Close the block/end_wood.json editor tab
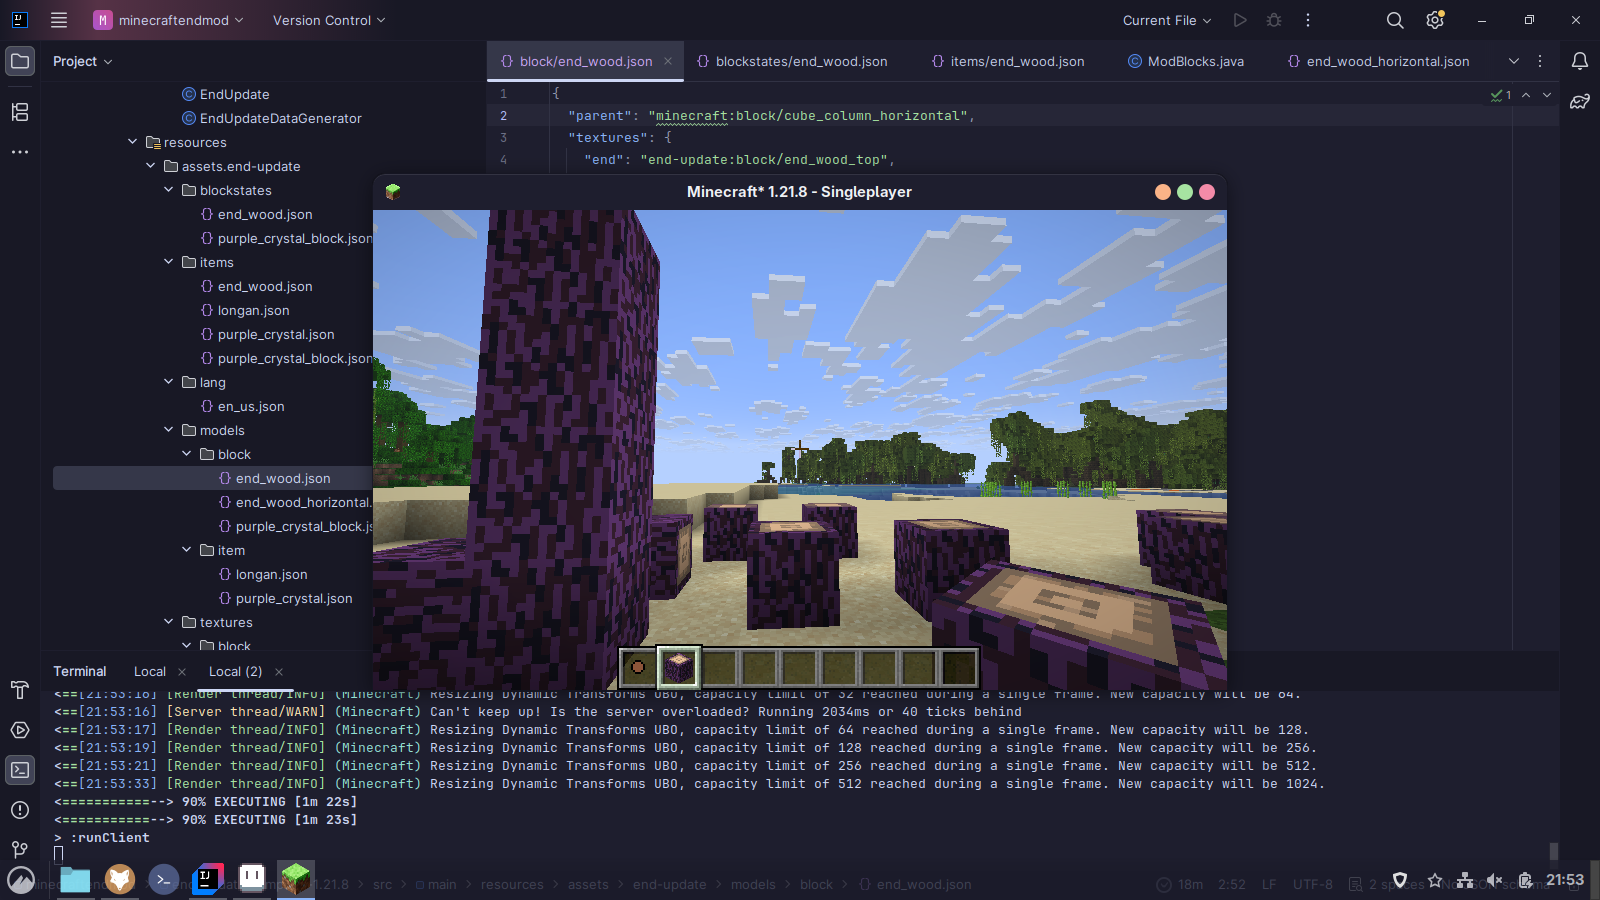 668,61
